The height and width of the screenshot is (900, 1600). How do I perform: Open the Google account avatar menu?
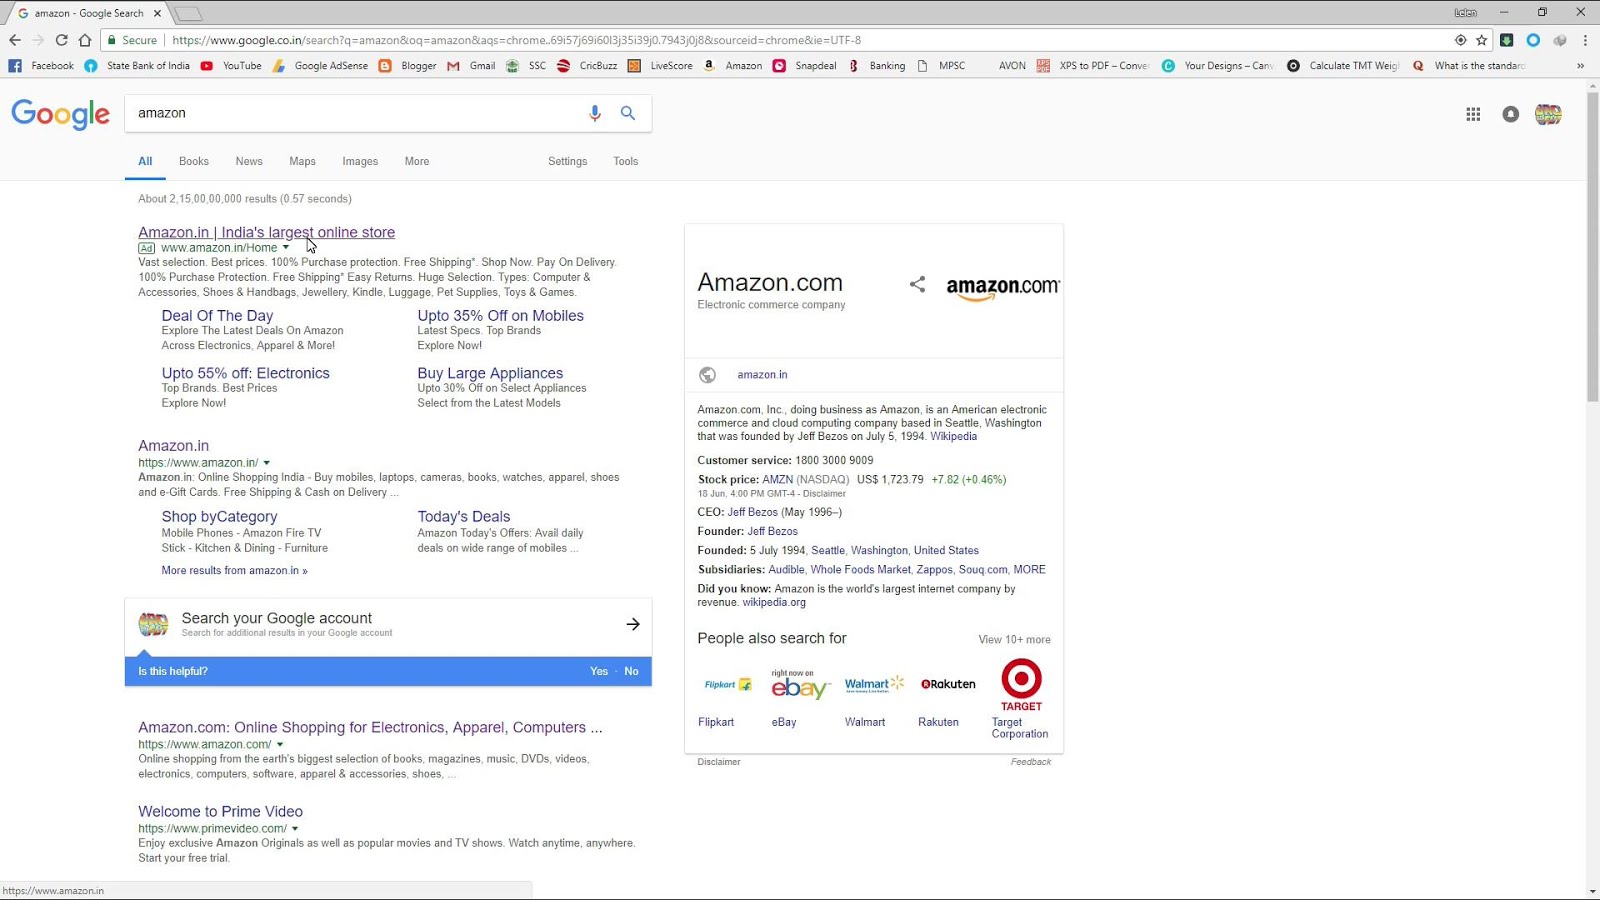1548,114
